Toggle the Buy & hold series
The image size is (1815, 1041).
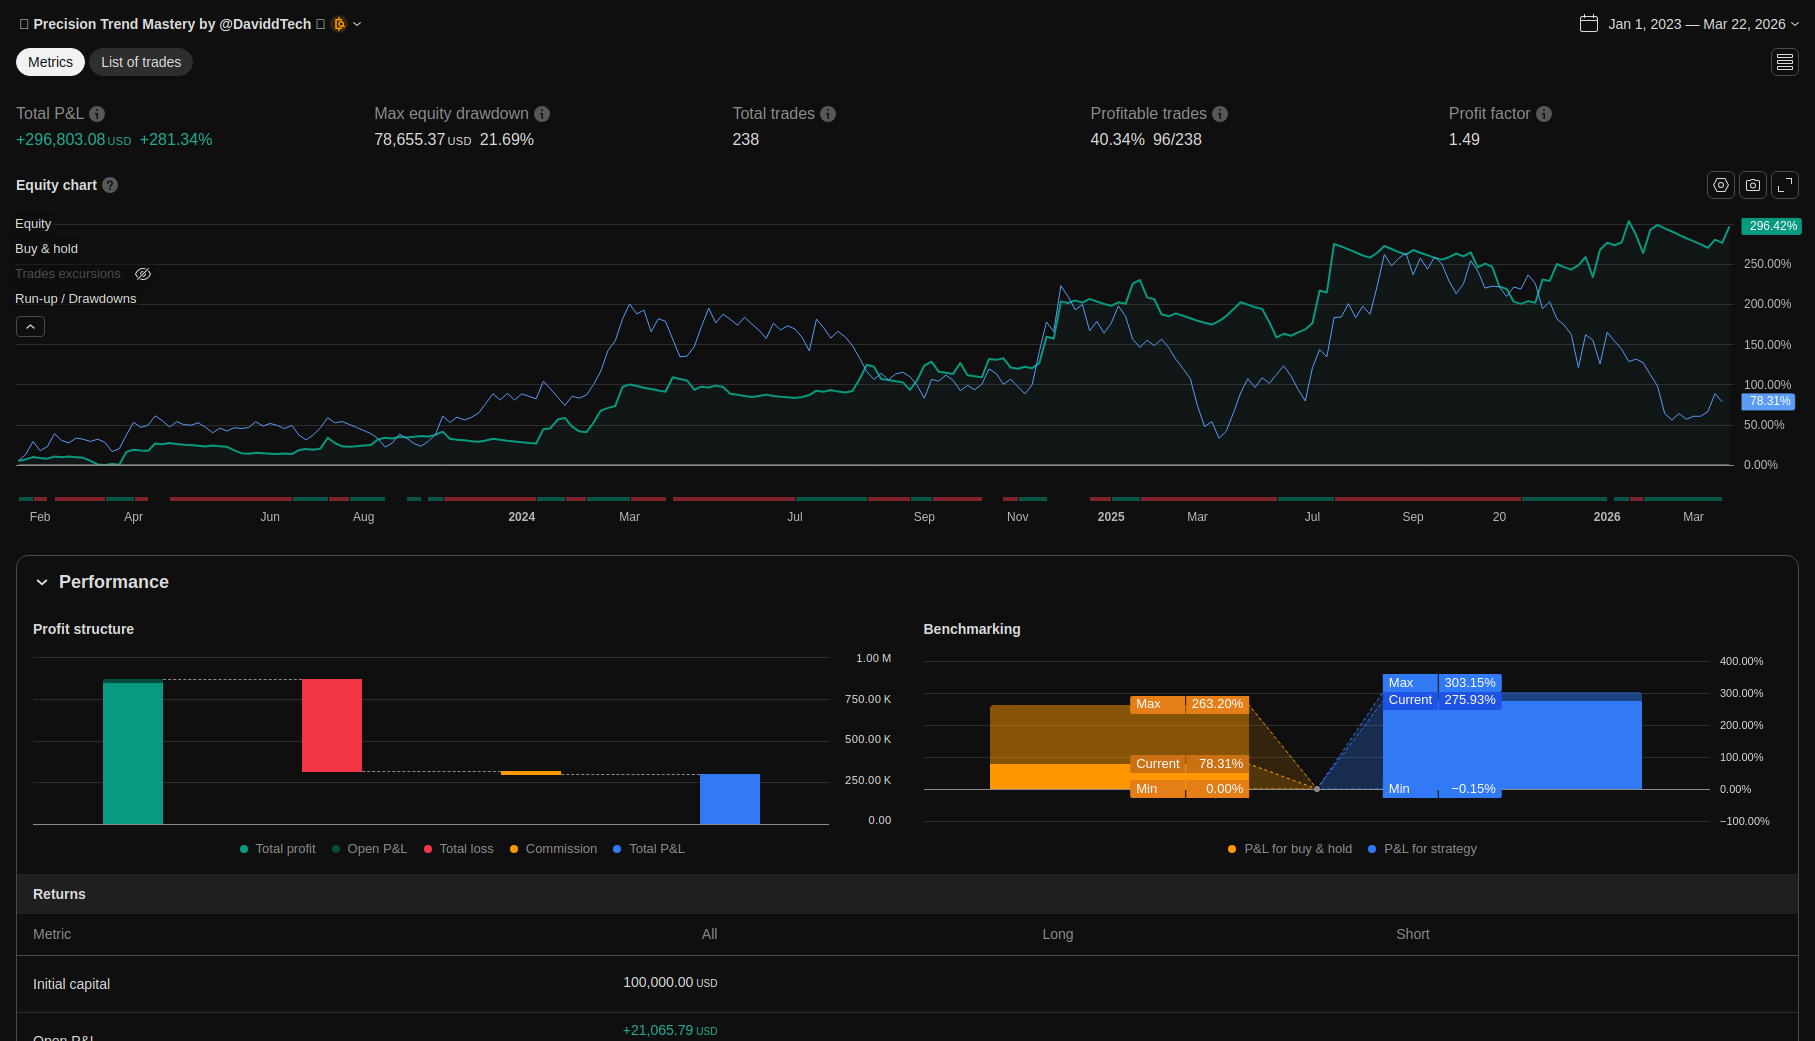pos(46,249)
